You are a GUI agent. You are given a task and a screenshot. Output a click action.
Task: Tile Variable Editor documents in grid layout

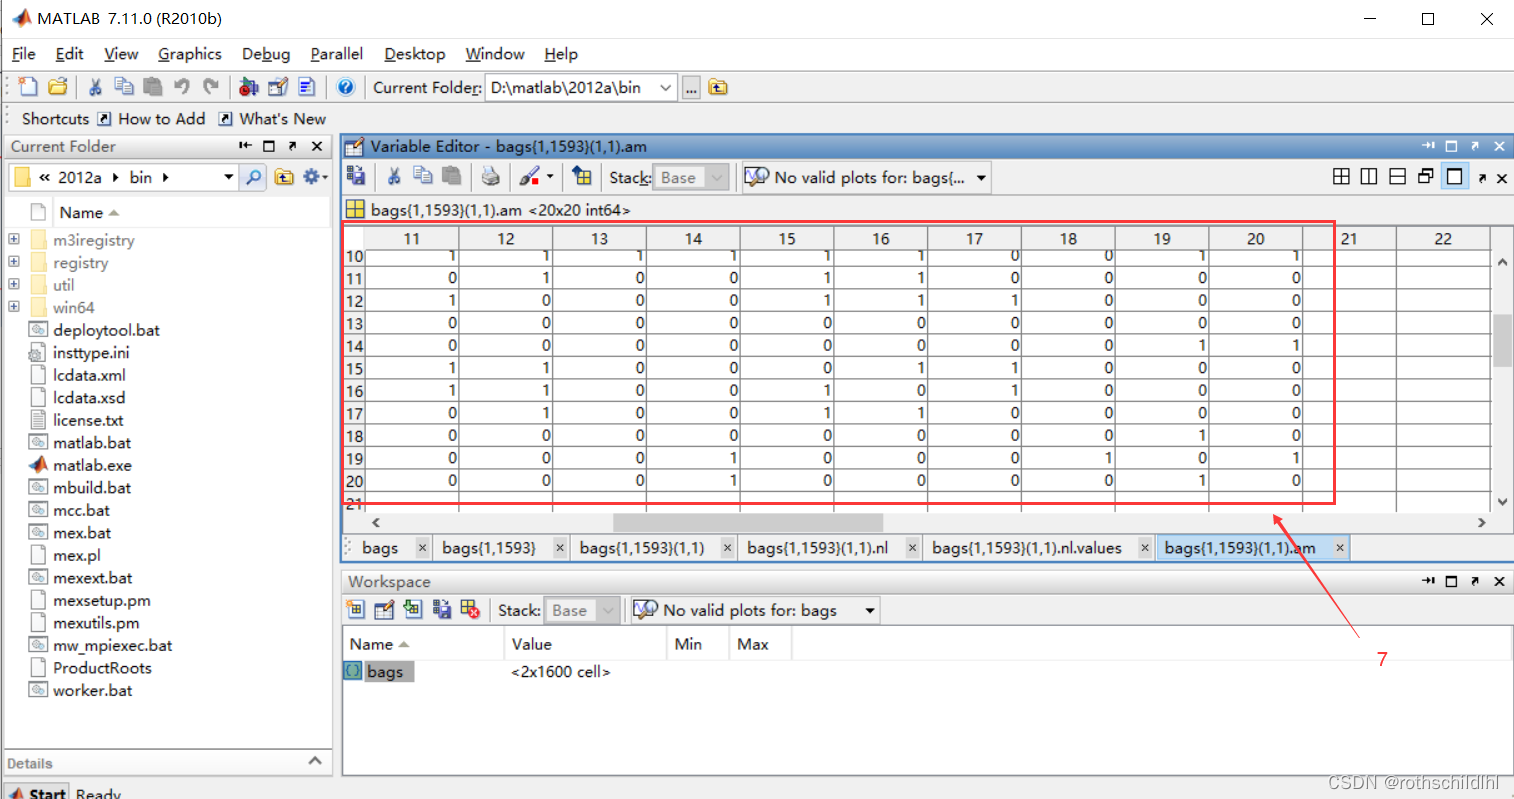pyautogui.click(x=1341, y=177)
